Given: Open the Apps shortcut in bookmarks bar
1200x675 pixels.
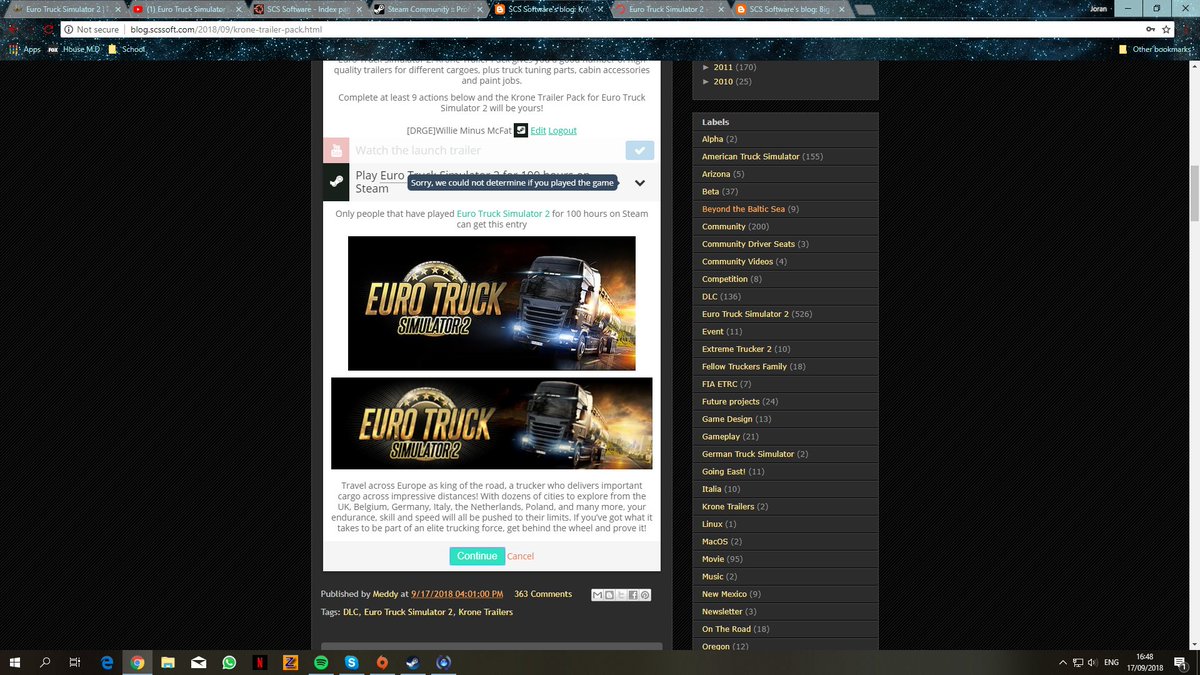Looking at the screenshot, I should [25, 49].
